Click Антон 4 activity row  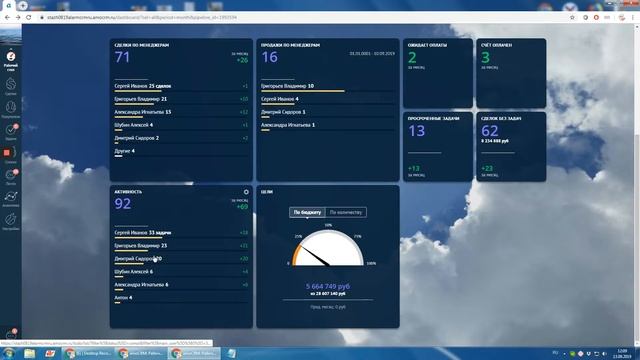181,299
